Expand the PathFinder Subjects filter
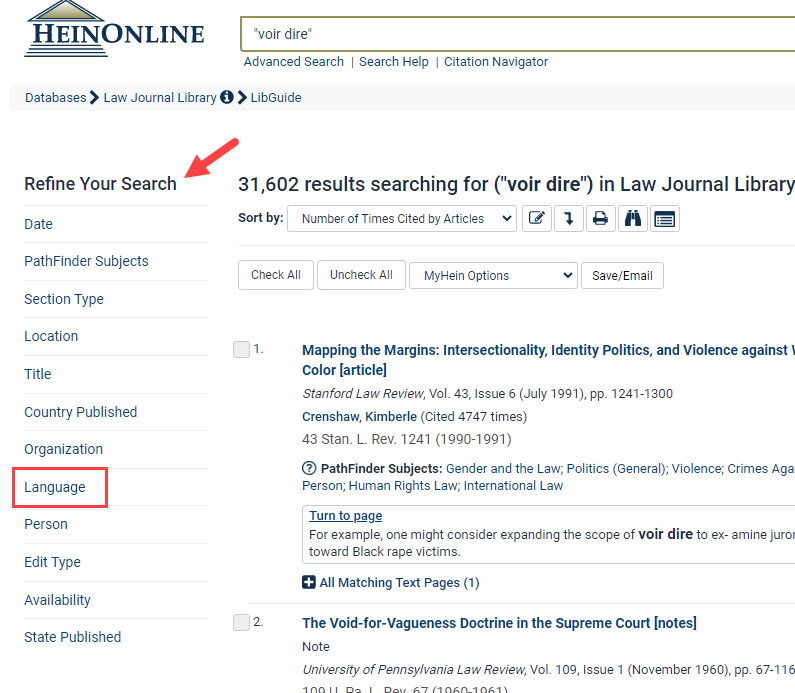795x693 pixels. point(86,261)
